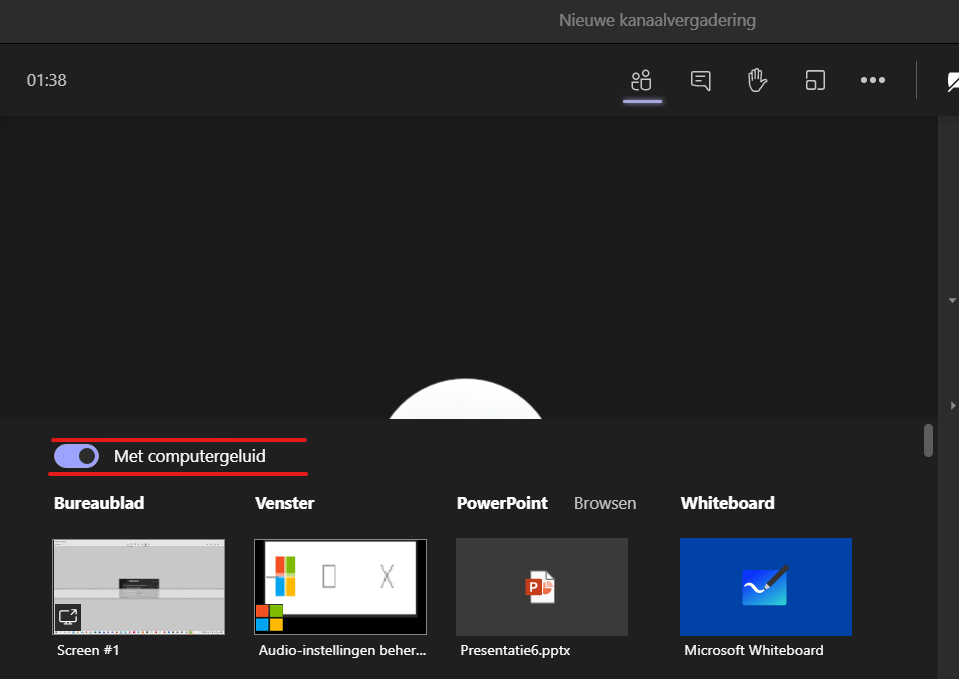Click the PowerPoint file icon
The height and width of the screenshot is (679, 959).
(541, 587)
